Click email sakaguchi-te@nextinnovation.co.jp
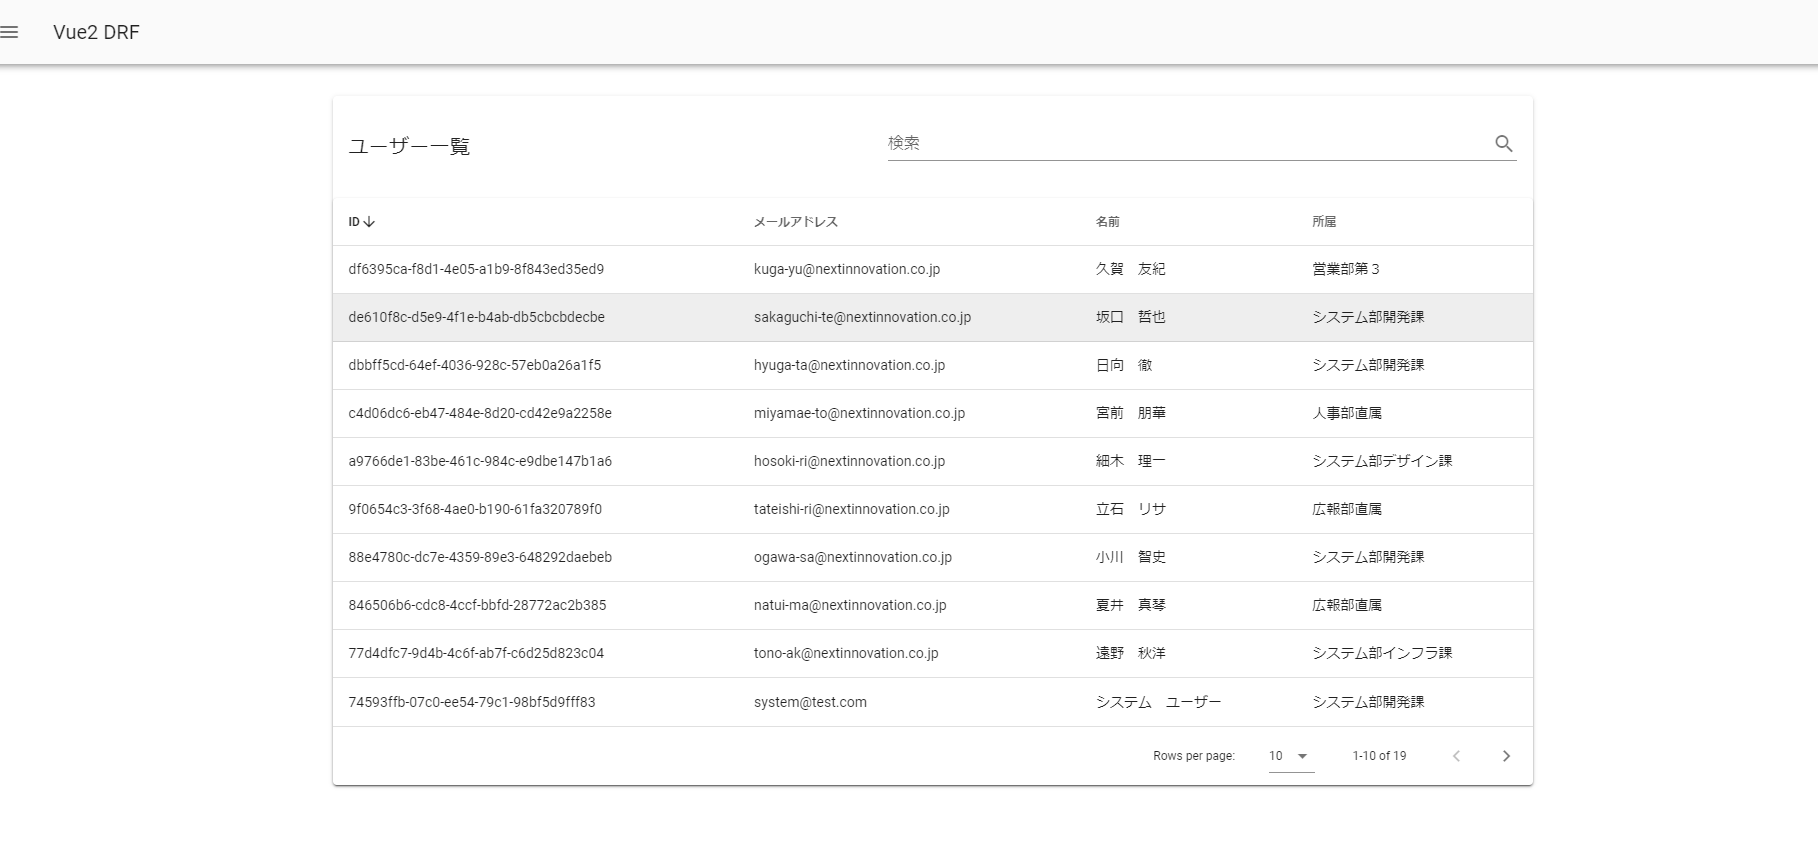This screenshot has width=1818, height=858. (x=862, y=318)
